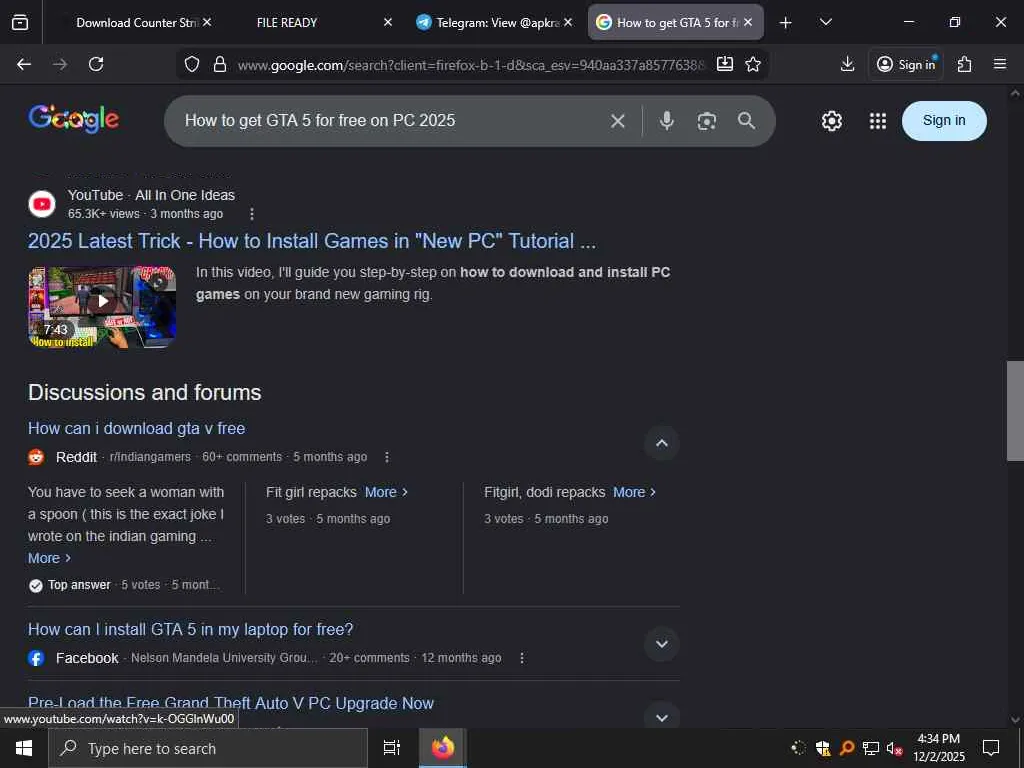This screenshot has width=1024, height=768.
Task: Select the 'How to get GTA 5' tab
Action: click(676, 23)
